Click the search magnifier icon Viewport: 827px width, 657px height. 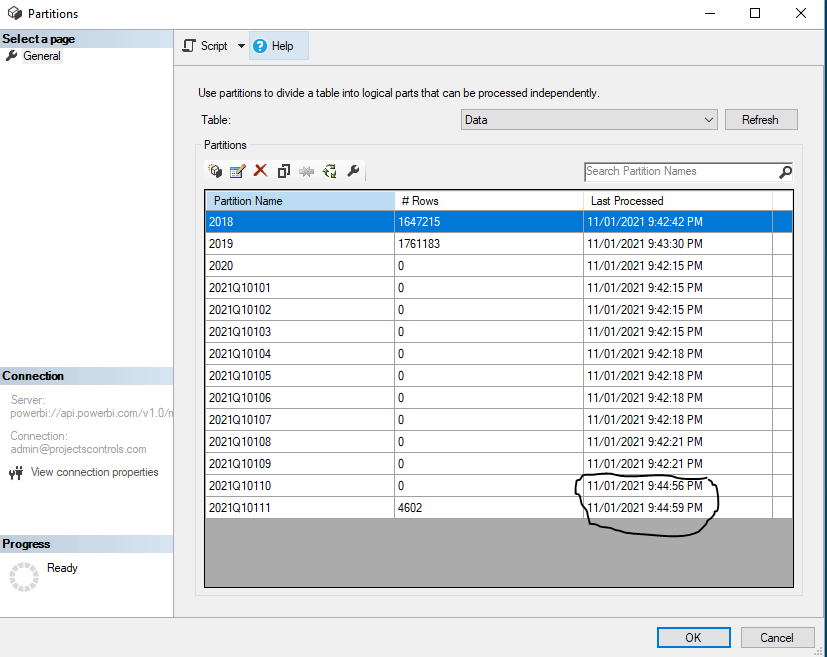(785, 172)
